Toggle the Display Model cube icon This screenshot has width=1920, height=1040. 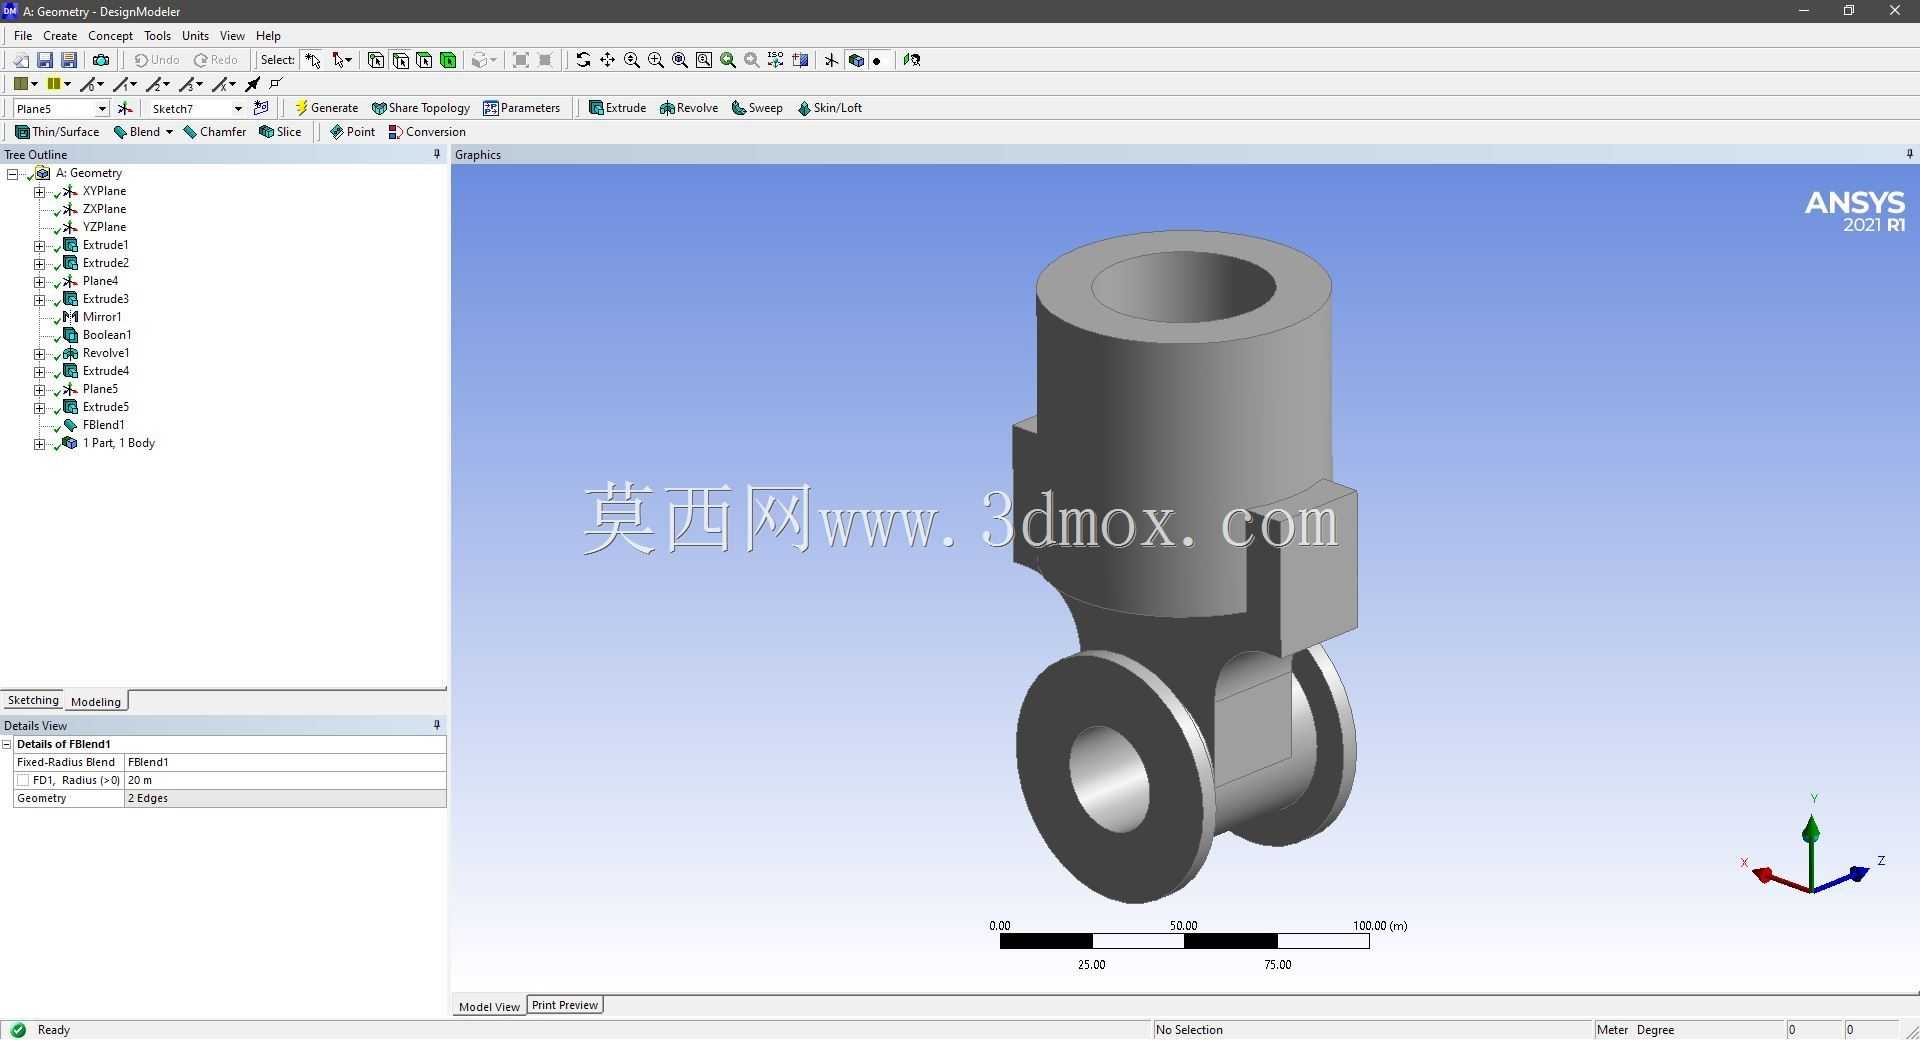tap(856, 60)
